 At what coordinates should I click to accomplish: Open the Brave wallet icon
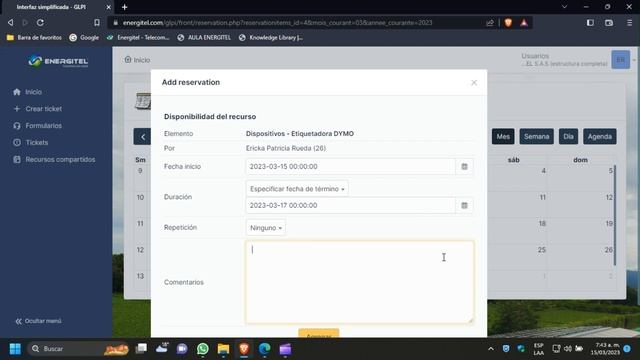(609, 23)
